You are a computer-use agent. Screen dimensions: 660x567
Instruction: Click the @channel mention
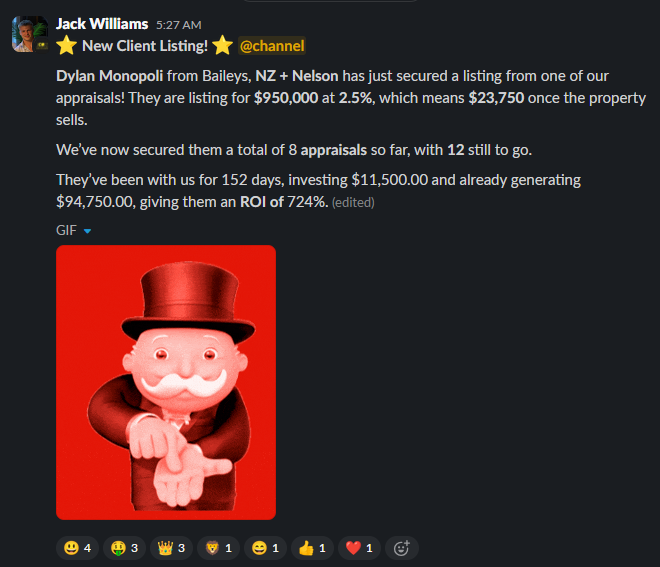272,45
